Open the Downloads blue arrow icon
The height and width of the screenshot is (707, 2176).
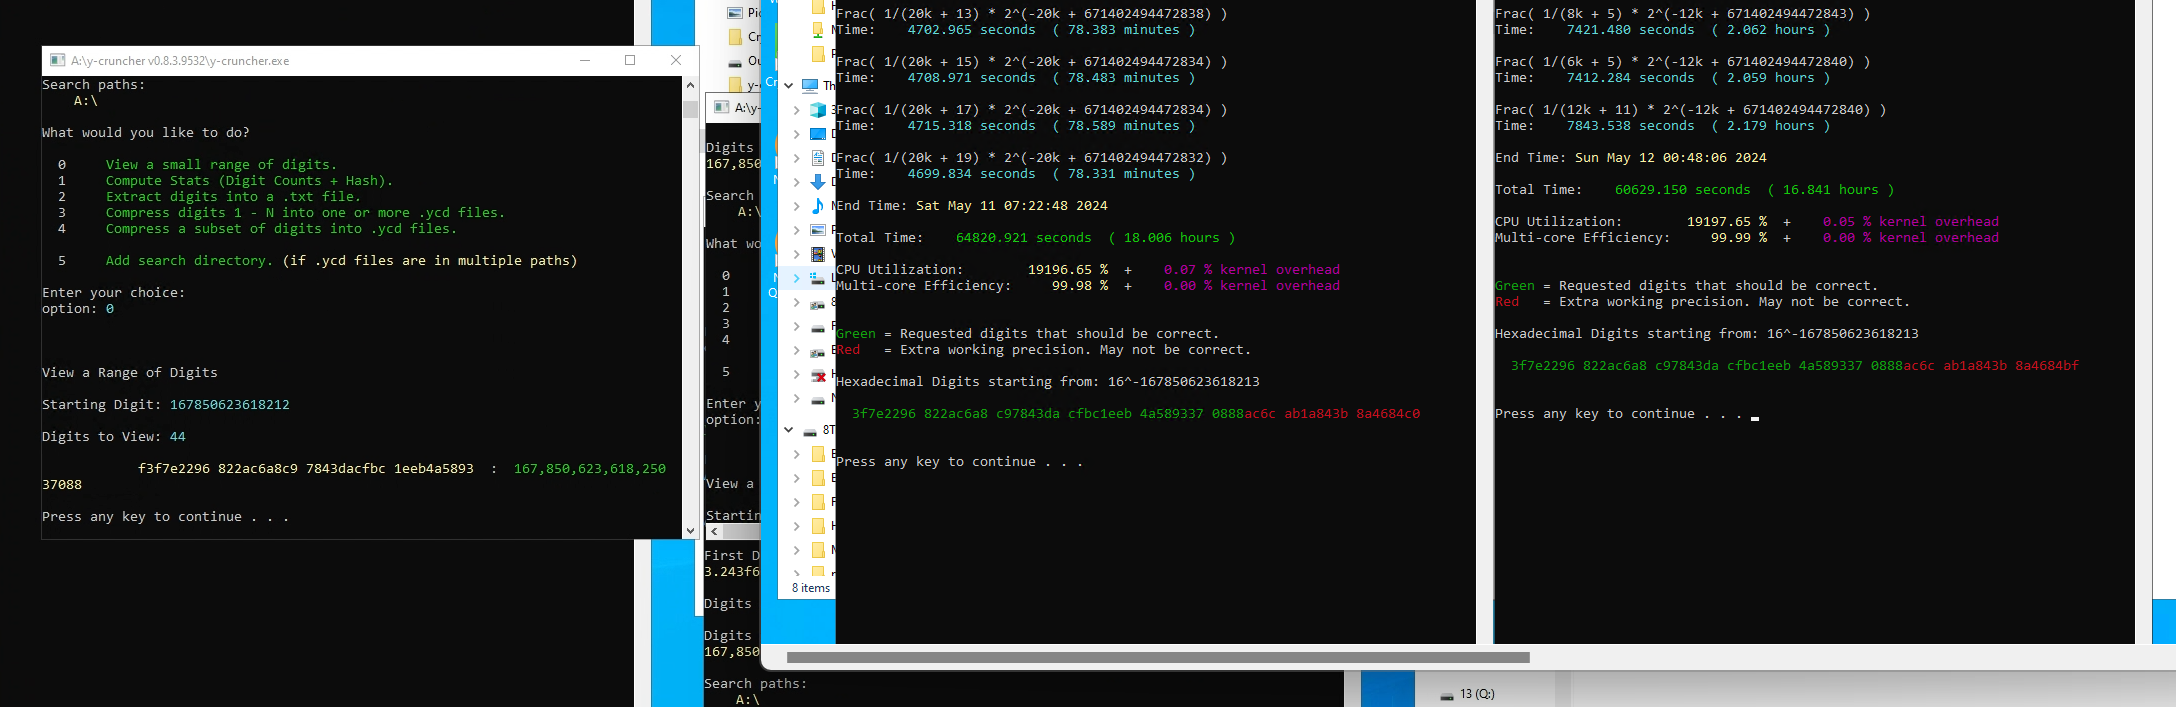coord(817,182)
